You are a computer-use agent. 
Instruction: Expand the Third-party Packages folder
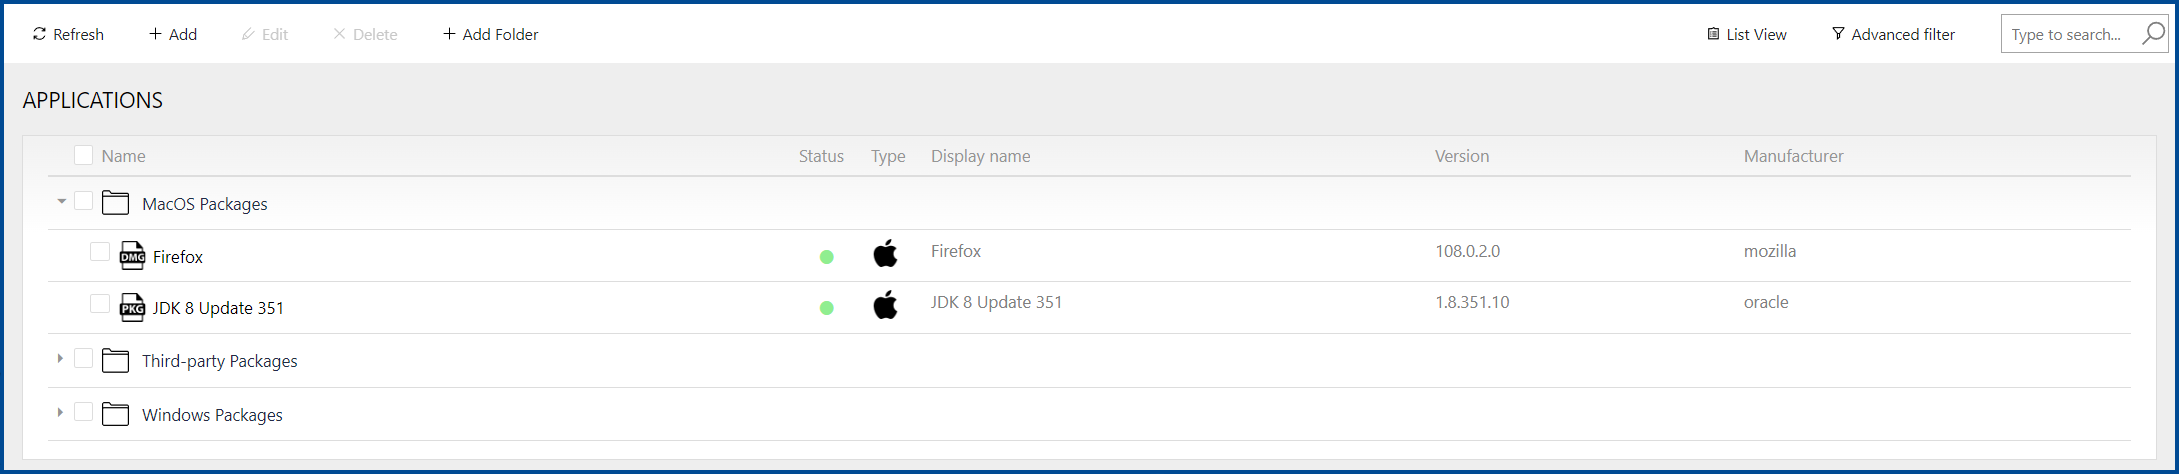click(60, 359)
